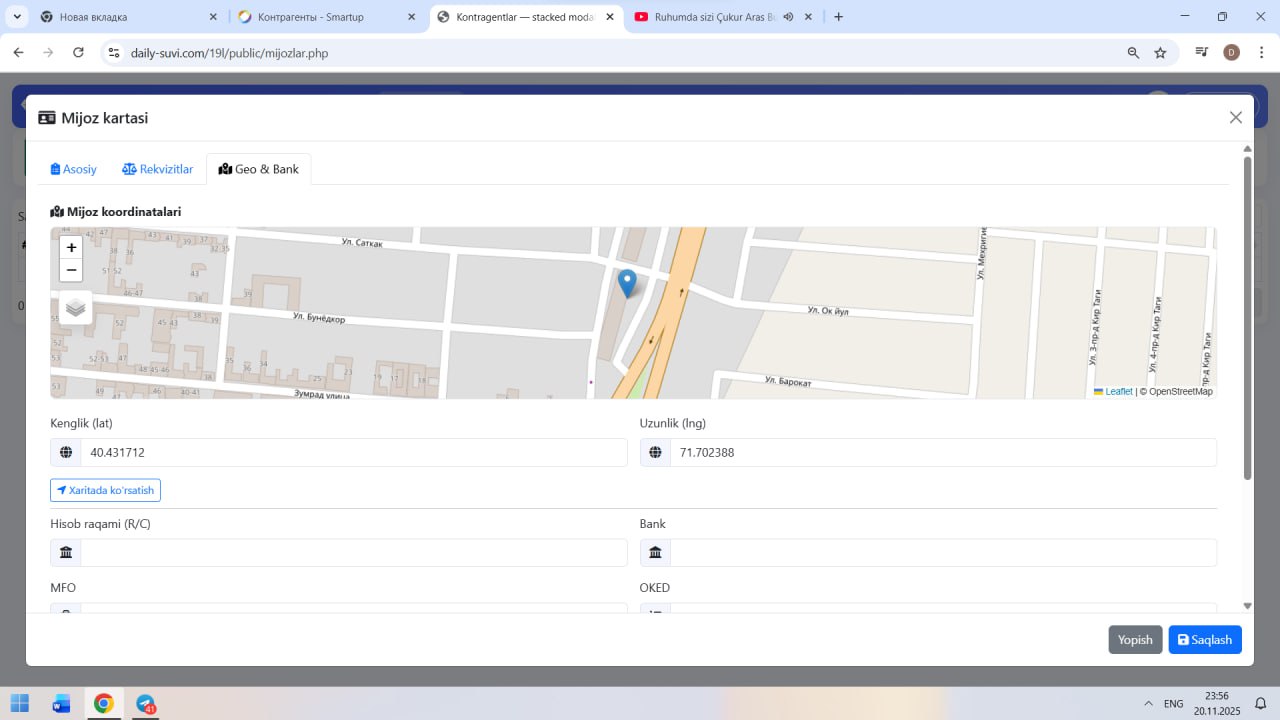Save changes with Saqlash button

point(1204,640)
